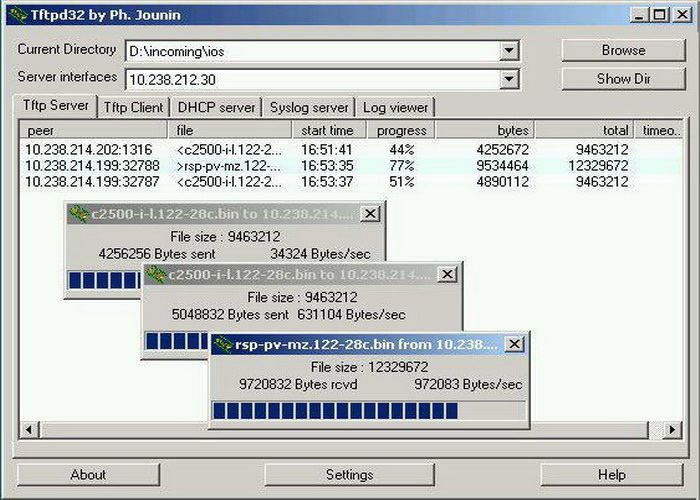Click the About button
The image size is (700, 500).
[88, 475]
